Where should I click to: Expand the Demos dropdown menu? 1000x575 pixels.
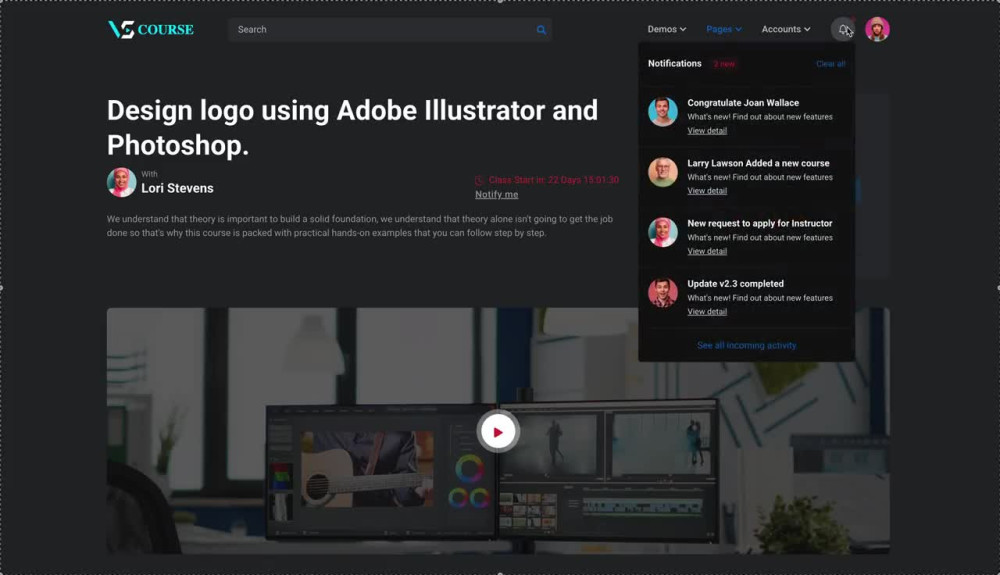666,29
